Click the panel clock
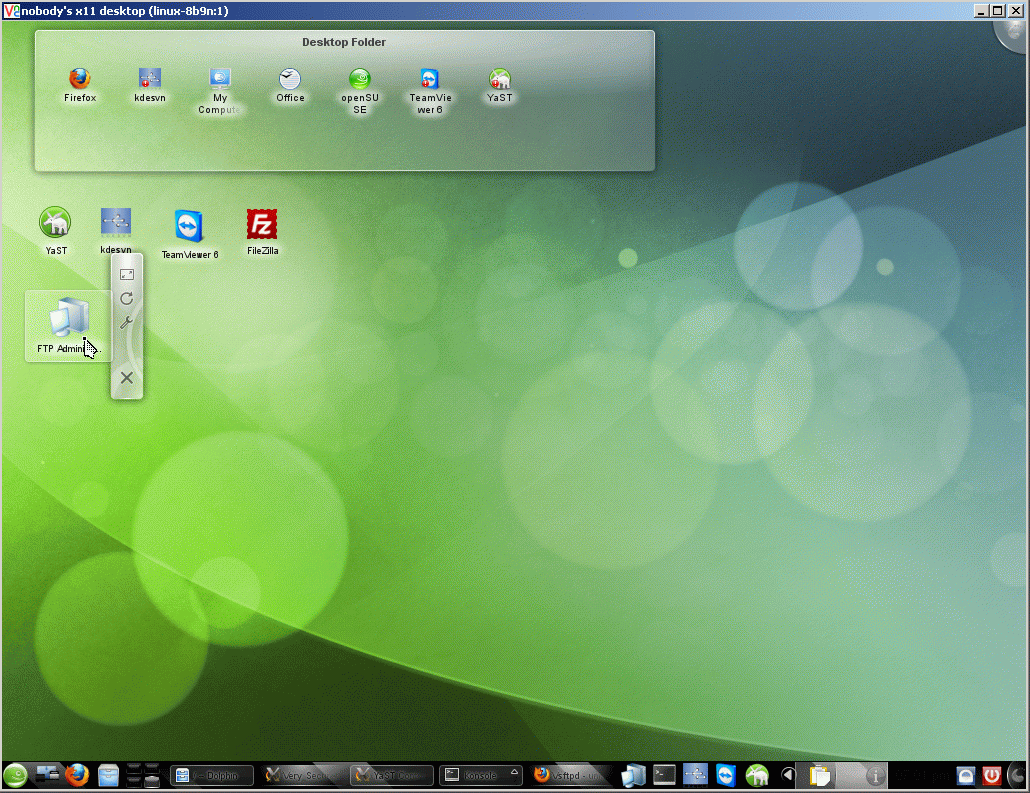Image resolution: width=1030 pixels, height=793 pixels. click(922, 776)
